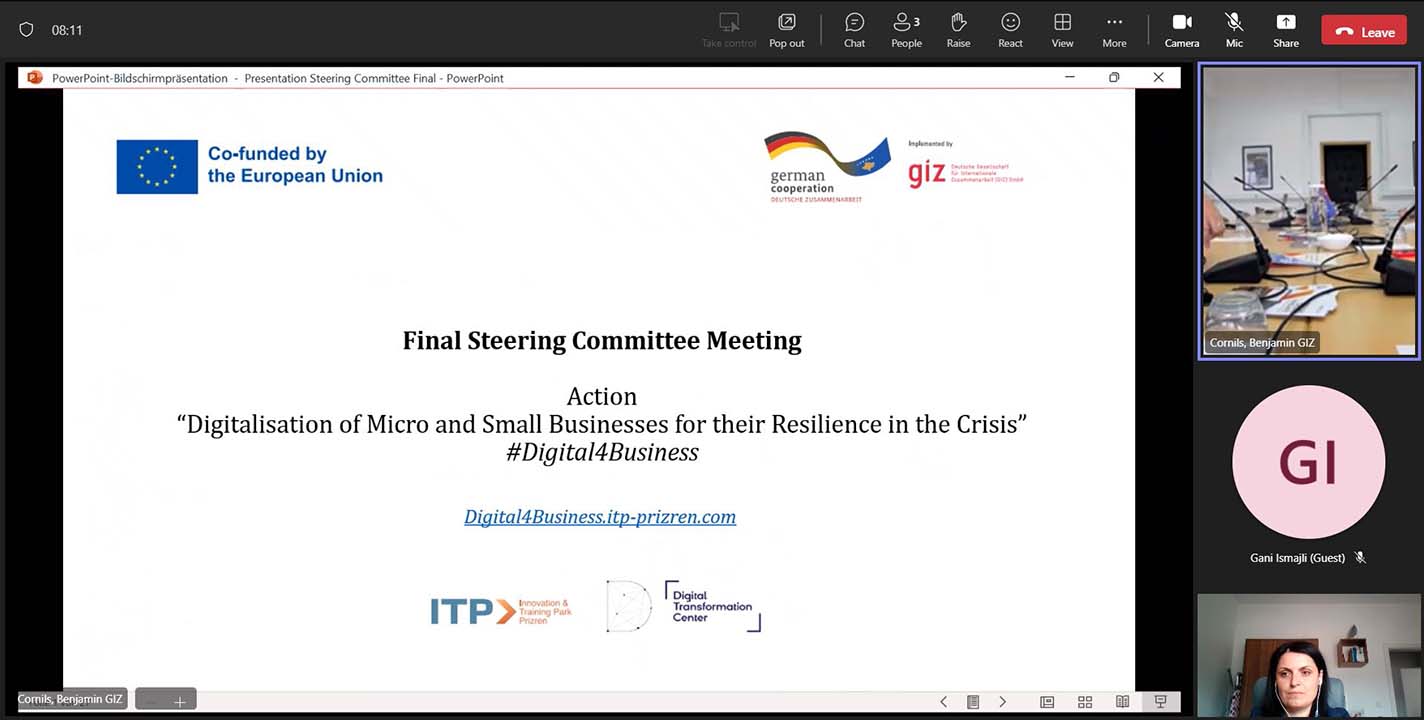Click the #Digital4Business hashtag text
Viewport: 1424px width, 720px height.
[x=602, y=452]
